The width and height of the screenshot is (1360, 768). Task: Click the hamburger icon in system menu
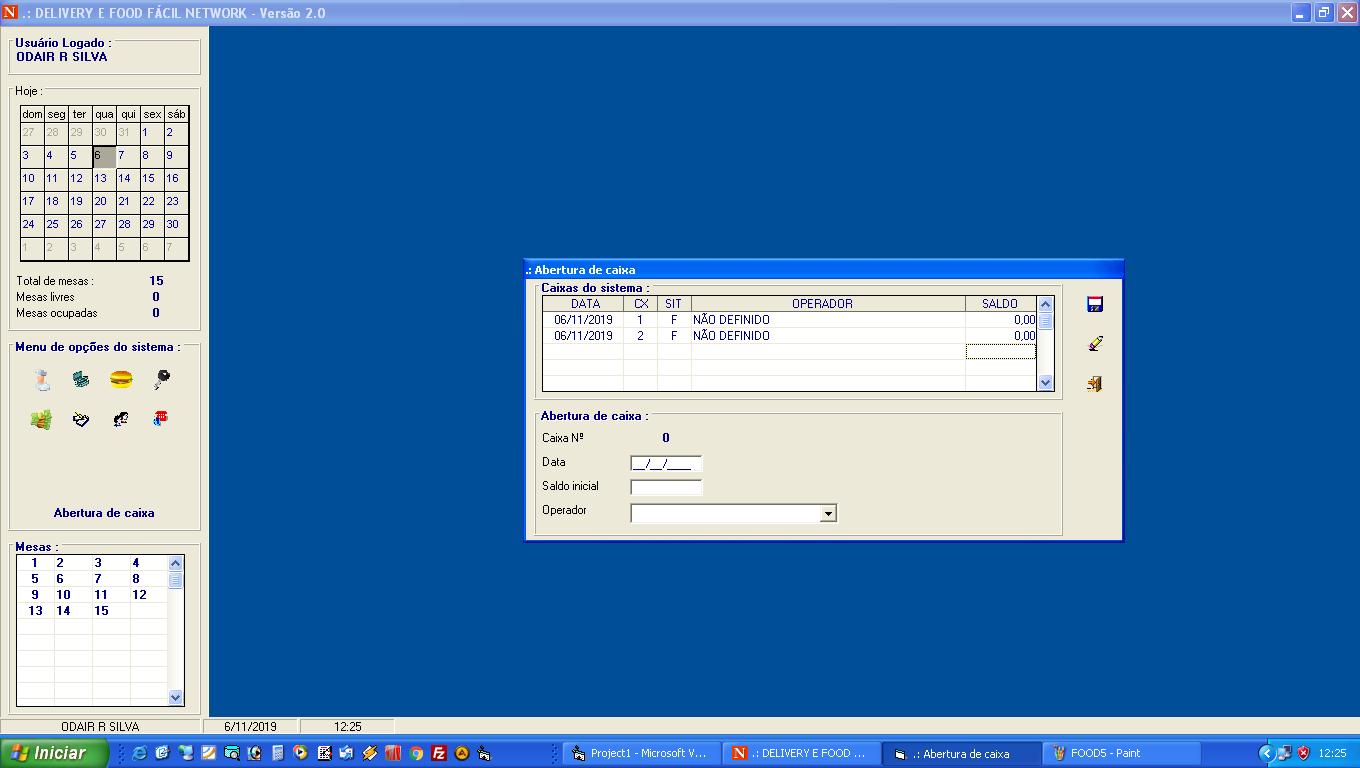(121, 379)
